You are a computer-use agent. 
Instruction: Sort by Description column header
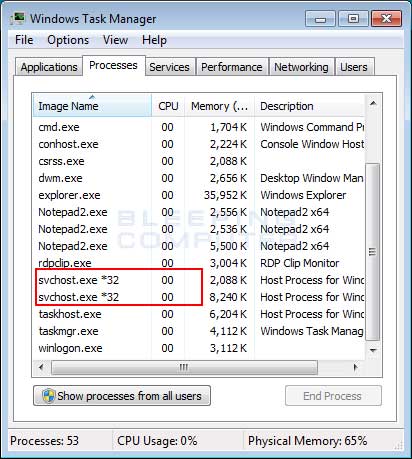coord(309,106)
